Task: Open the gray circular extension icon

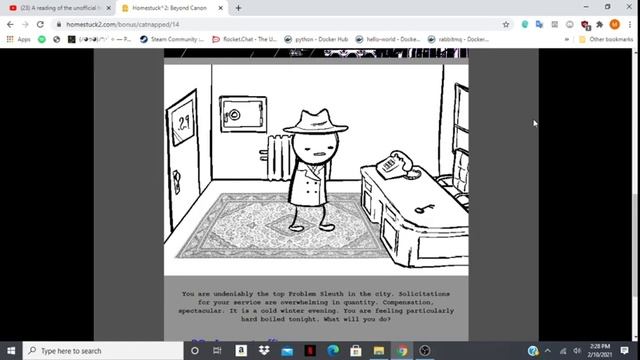Action: (x=569, y=24)
